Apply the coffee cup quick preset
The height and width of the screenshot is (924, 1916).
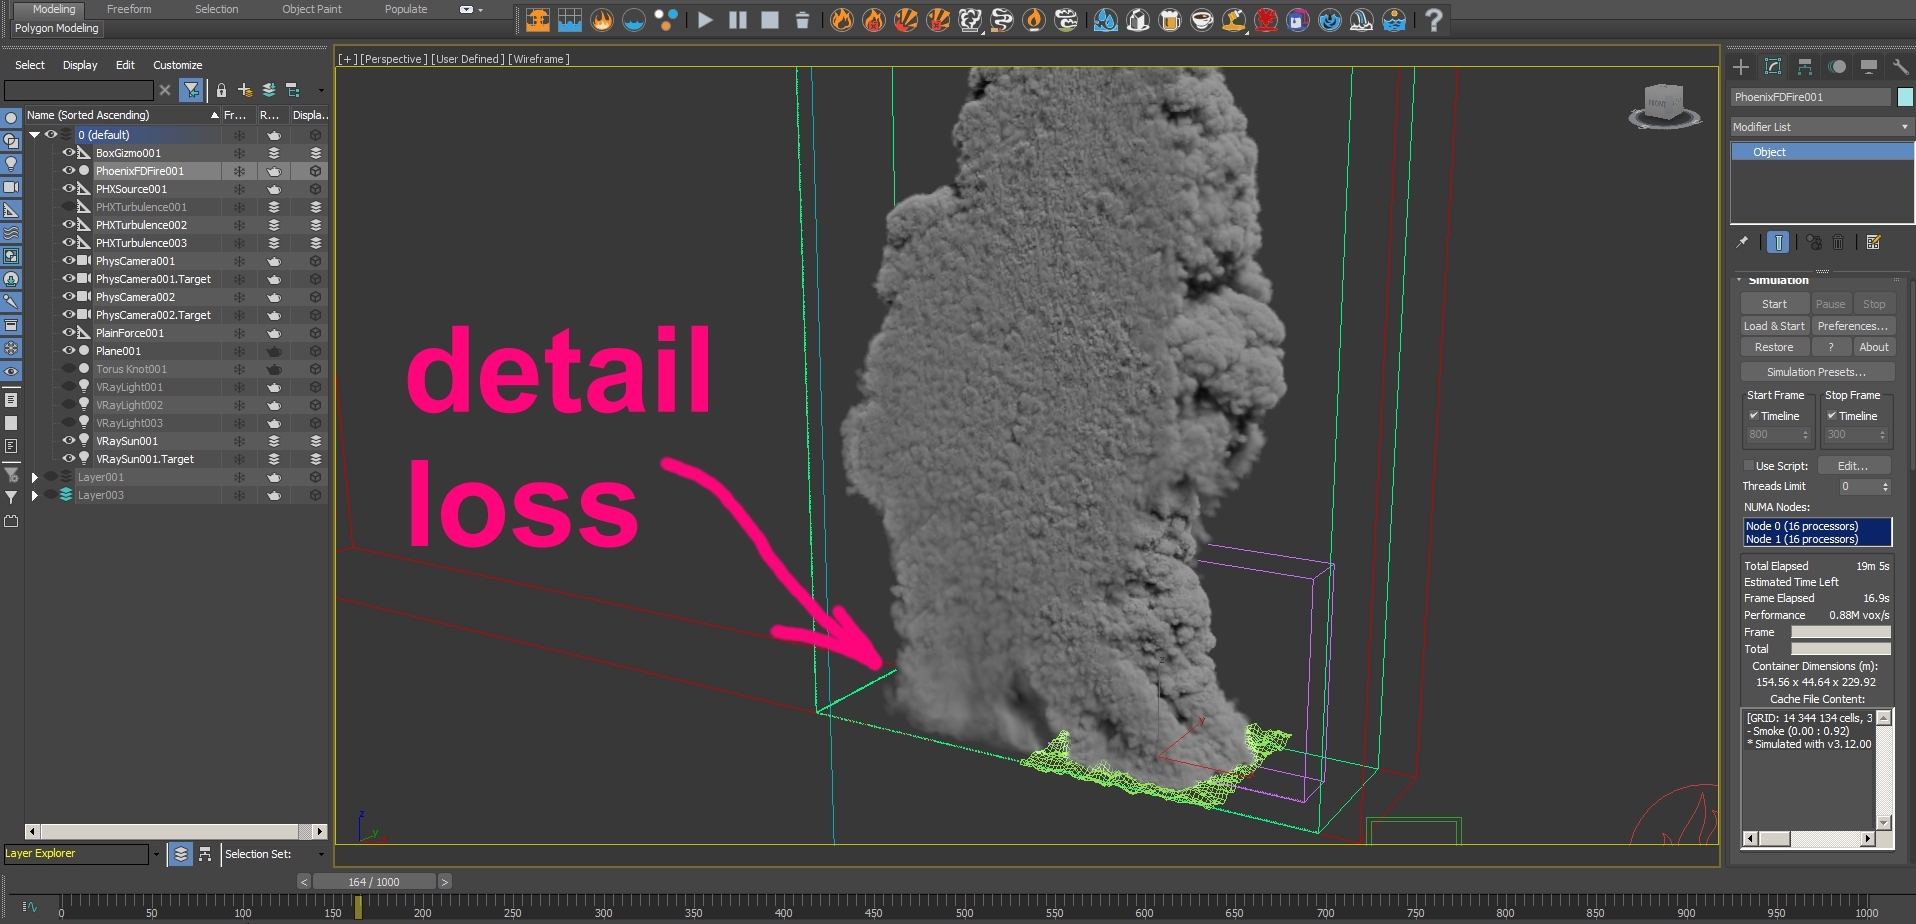click(1202, 19)
